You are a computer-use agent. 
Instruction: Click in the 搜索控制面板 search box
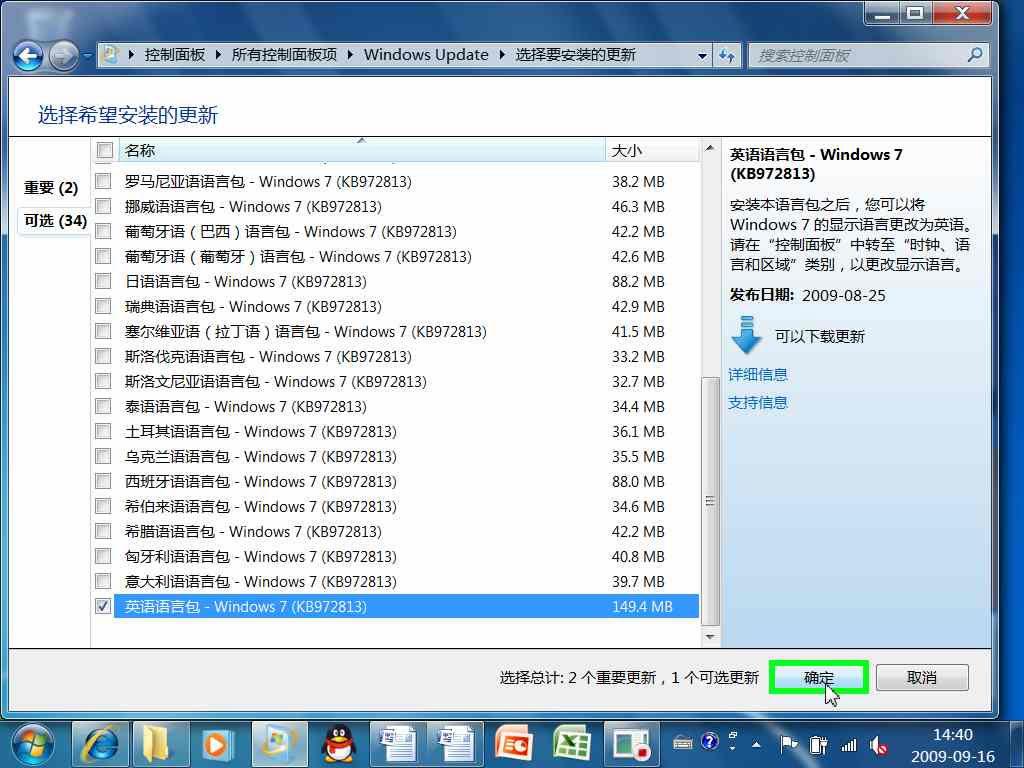[x=858, y=55]
